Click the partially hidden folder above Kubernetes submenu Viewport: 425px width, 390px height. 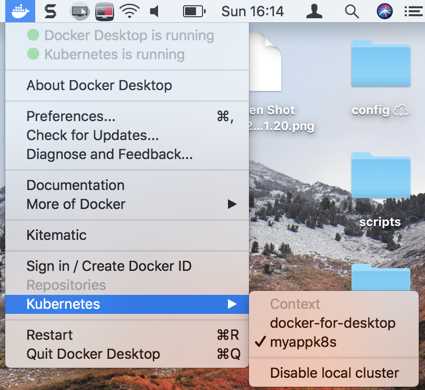pyautogui.click(x=381, y=277)
